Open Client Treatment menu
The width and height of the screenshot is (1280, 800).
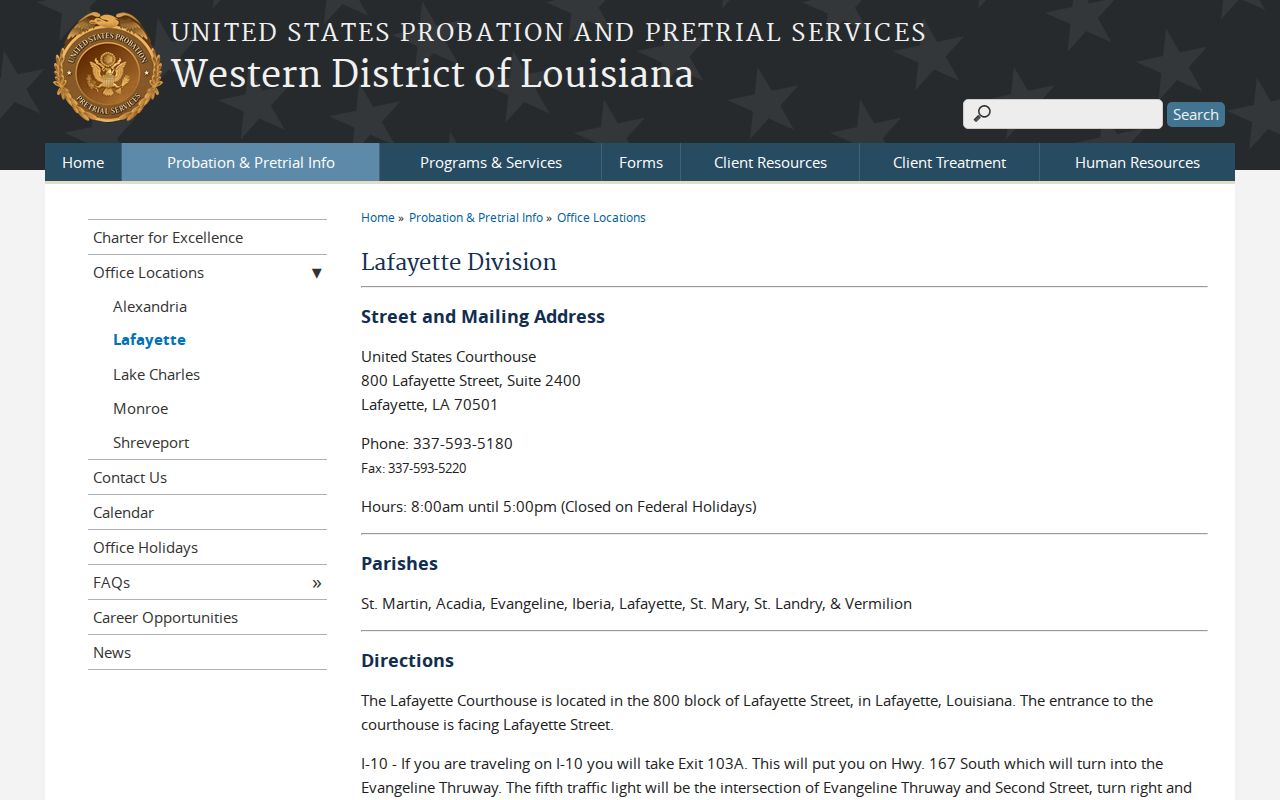coord(950,162)
